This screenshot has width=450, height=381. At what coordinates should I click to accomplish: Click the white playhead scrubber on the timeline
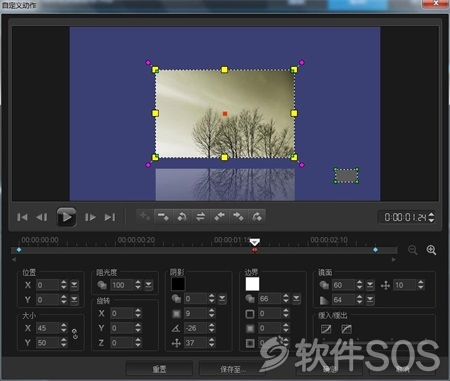click(255, 242)
